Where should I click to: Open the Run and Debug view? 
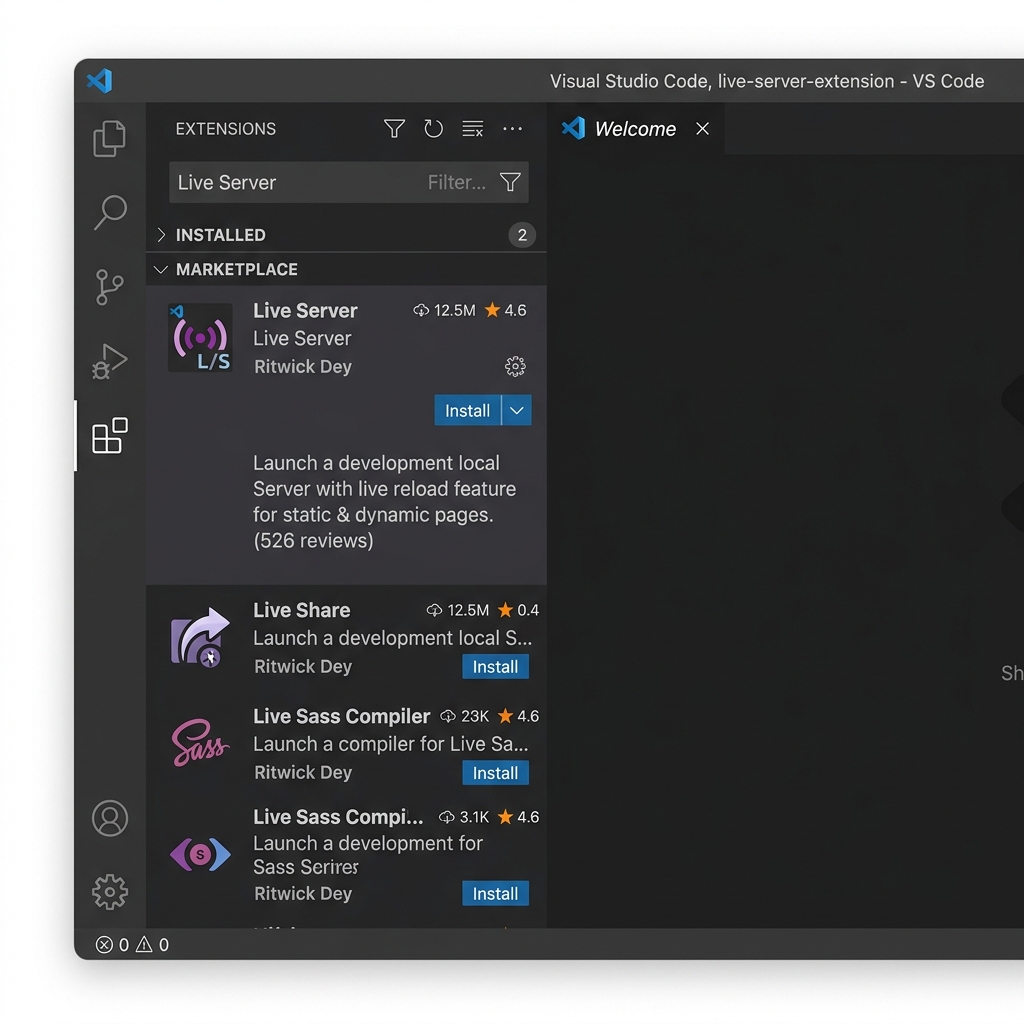coord(109,361)
